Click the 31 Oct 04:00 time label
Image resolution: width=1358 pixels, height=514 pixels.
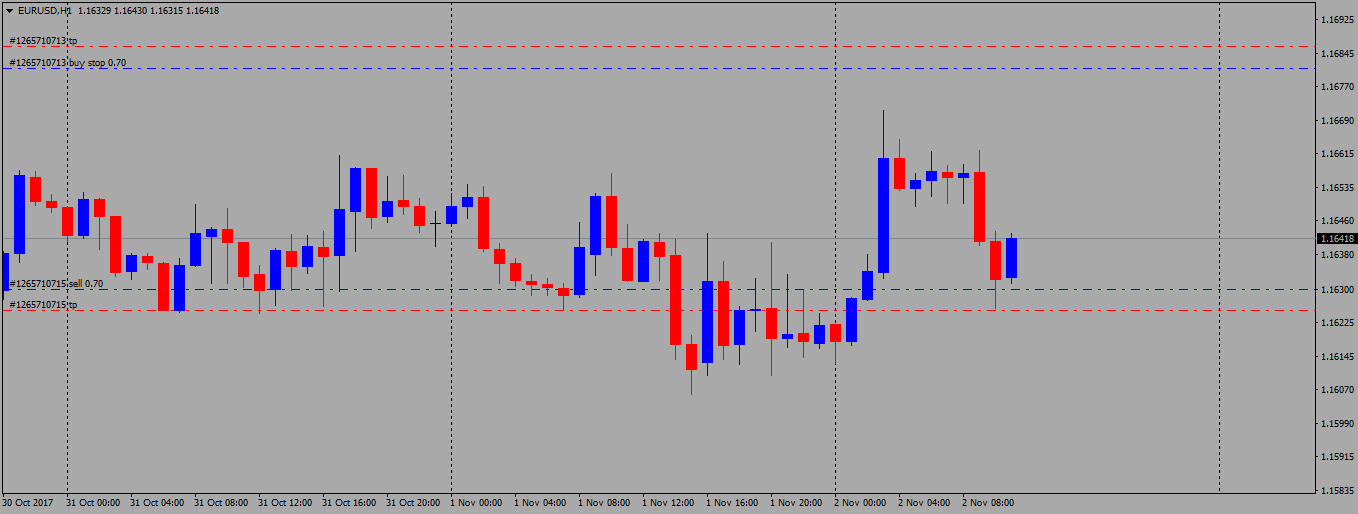[x=157, y=503]
